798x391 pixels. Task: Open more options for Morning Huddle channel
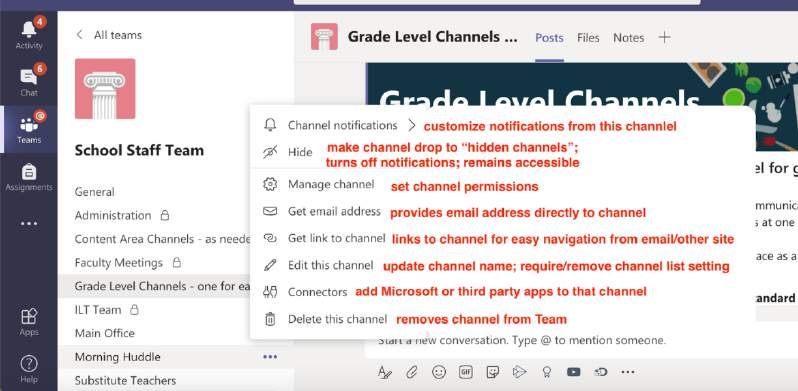[270, 357]
